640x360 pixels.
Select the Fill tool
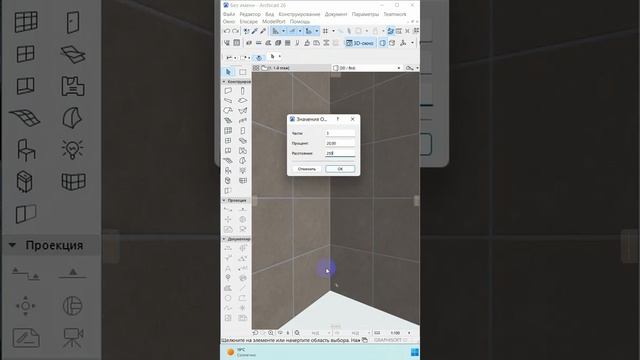point(228,288)
